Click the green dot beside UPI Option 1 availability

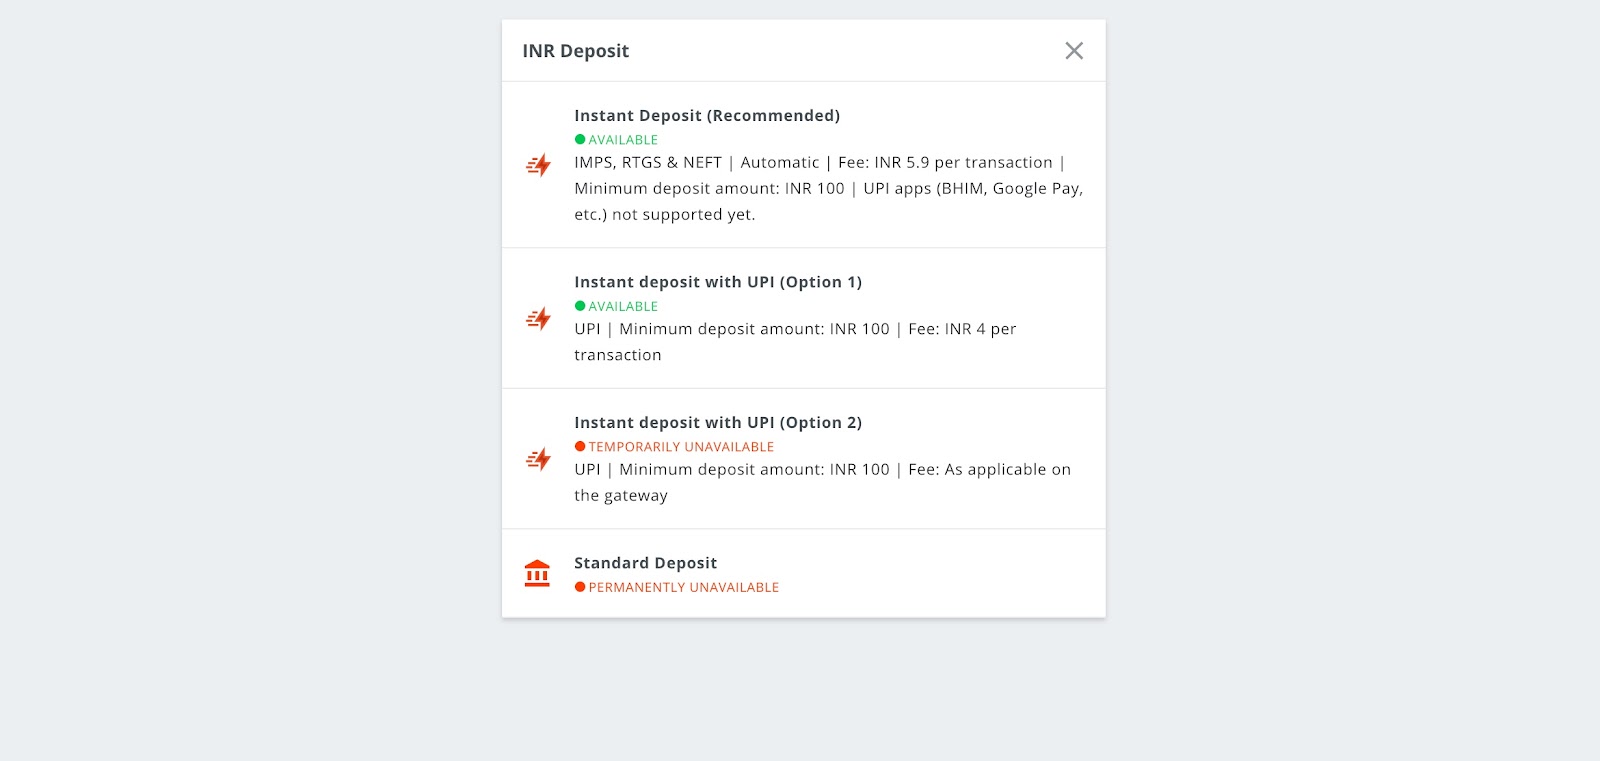click(581, 306)
